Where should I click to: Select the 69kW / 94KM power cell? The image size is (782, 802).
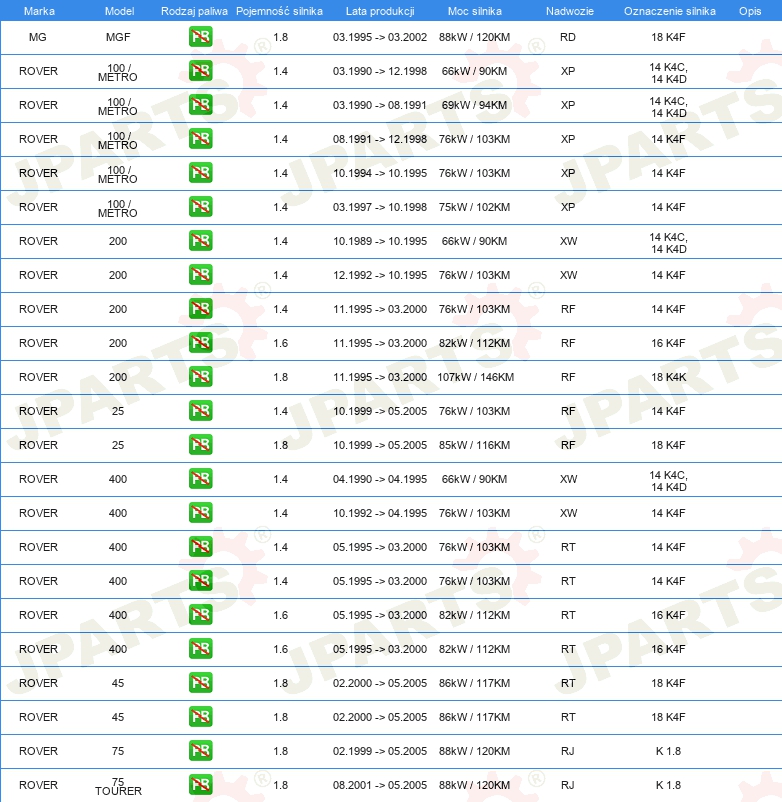point(474,105)
